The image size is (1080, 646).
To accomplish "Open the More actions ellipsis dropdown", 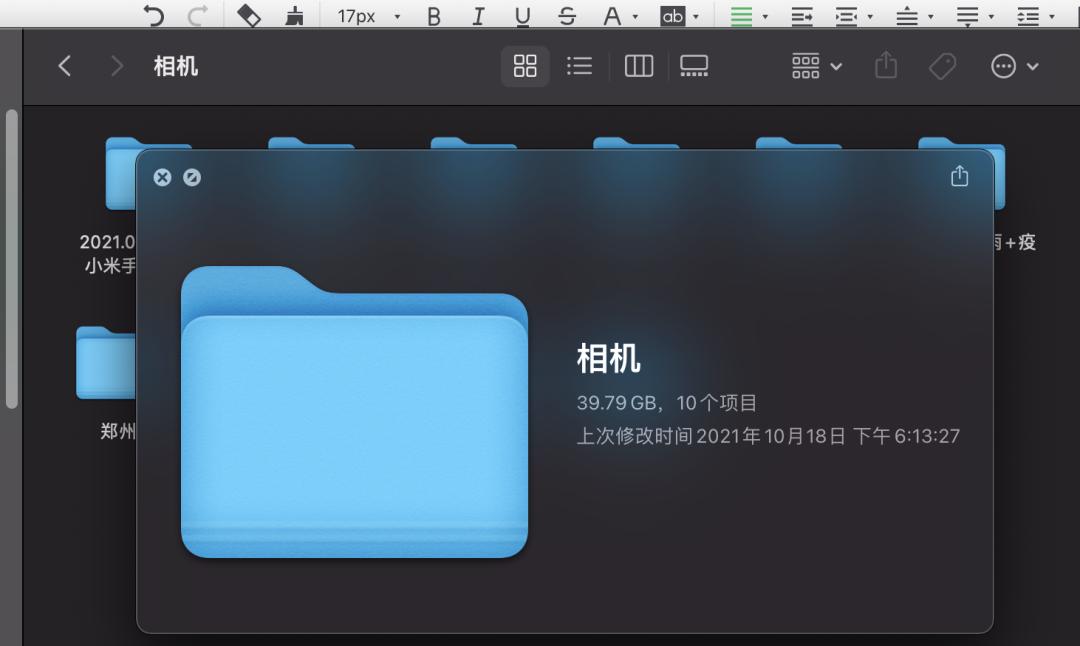I will 1013,66.
